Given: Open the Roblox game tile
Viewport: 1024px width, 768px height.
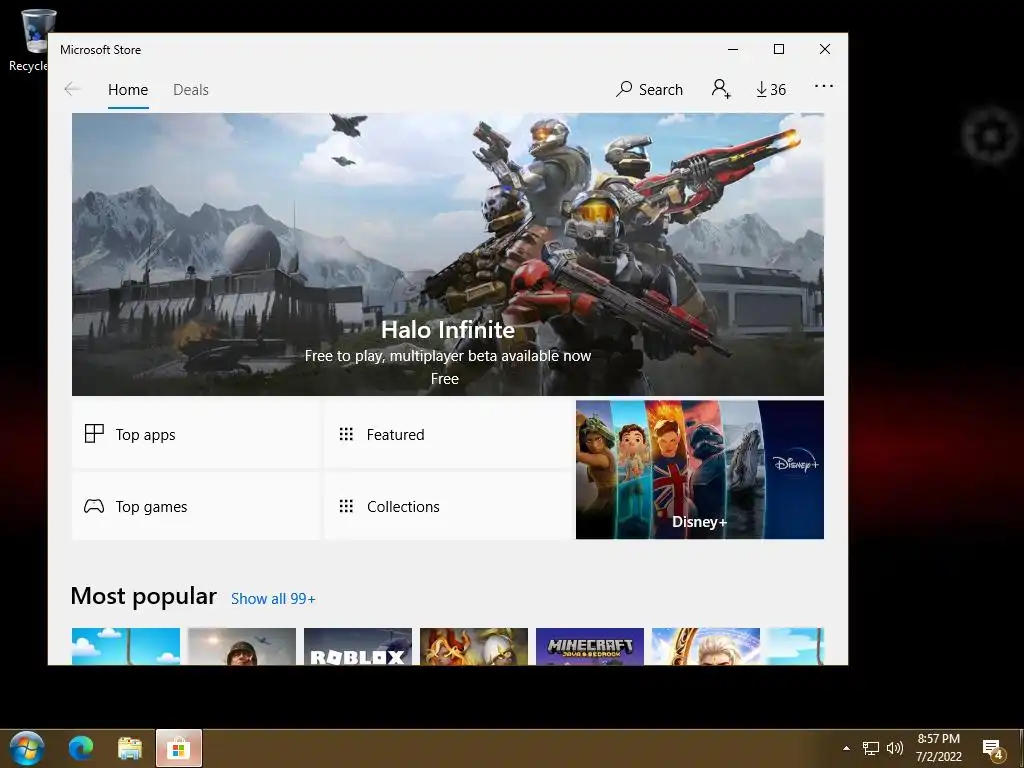Looking at the screenshot, I should tap(358, 647).
